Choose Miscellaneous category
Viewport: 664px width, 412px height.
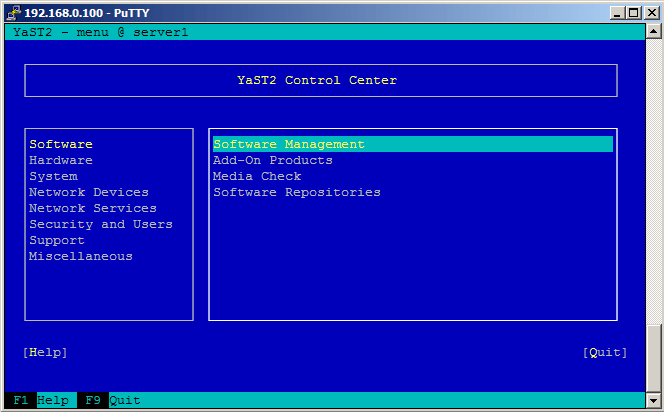pyautogui.click(x=80, y=256)
